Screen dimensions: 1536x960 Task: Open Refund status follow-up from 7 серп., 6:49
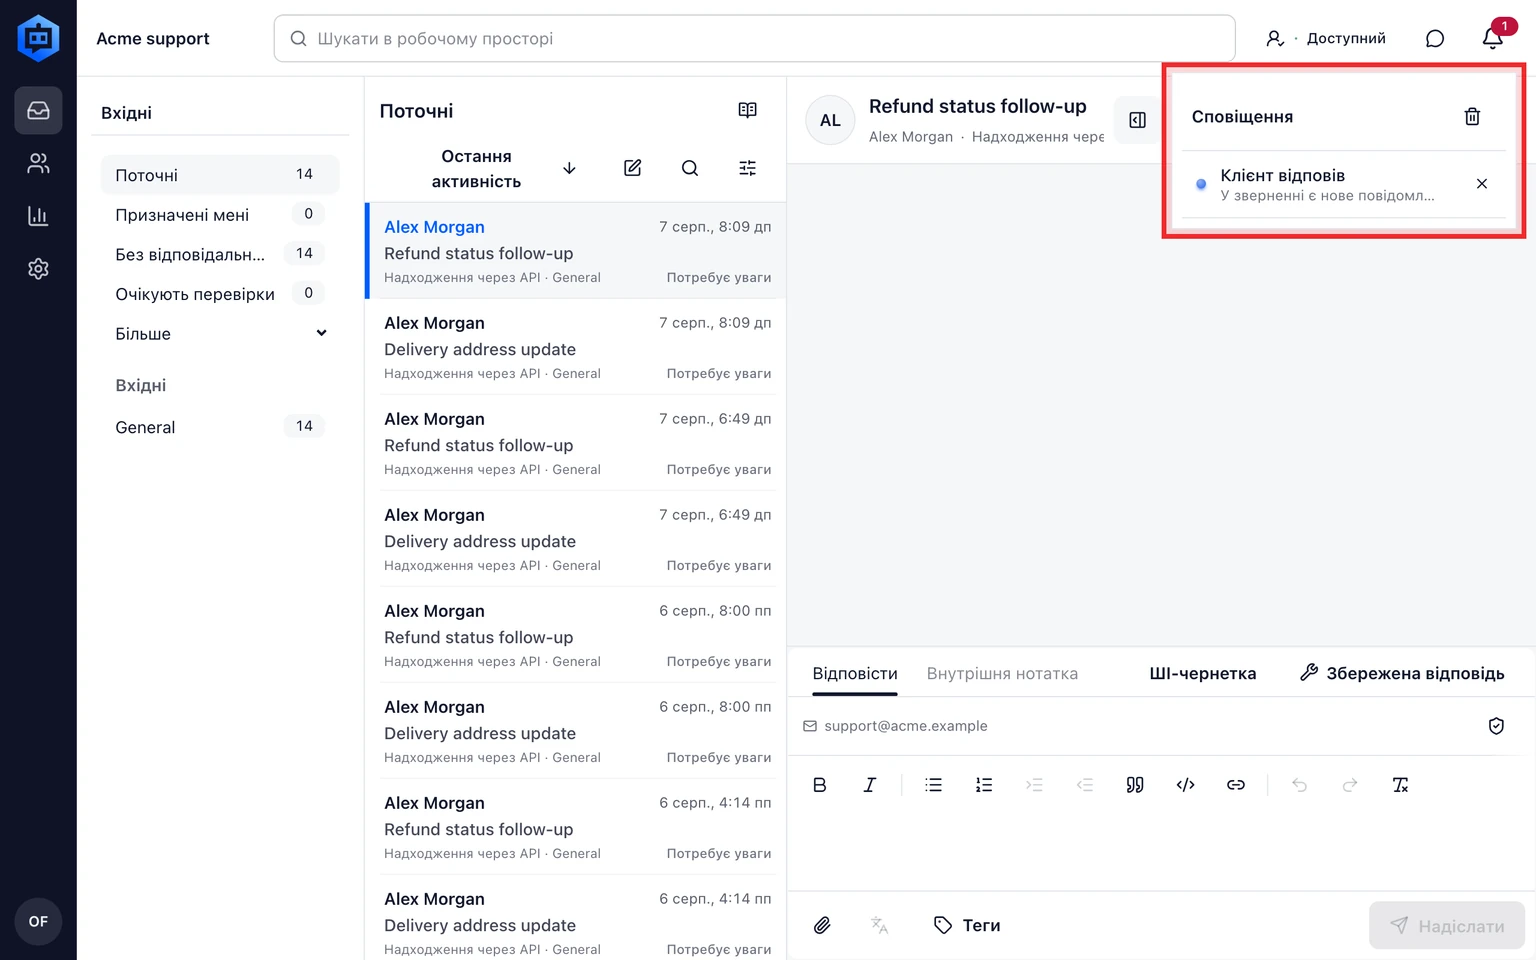coord(576,443)
